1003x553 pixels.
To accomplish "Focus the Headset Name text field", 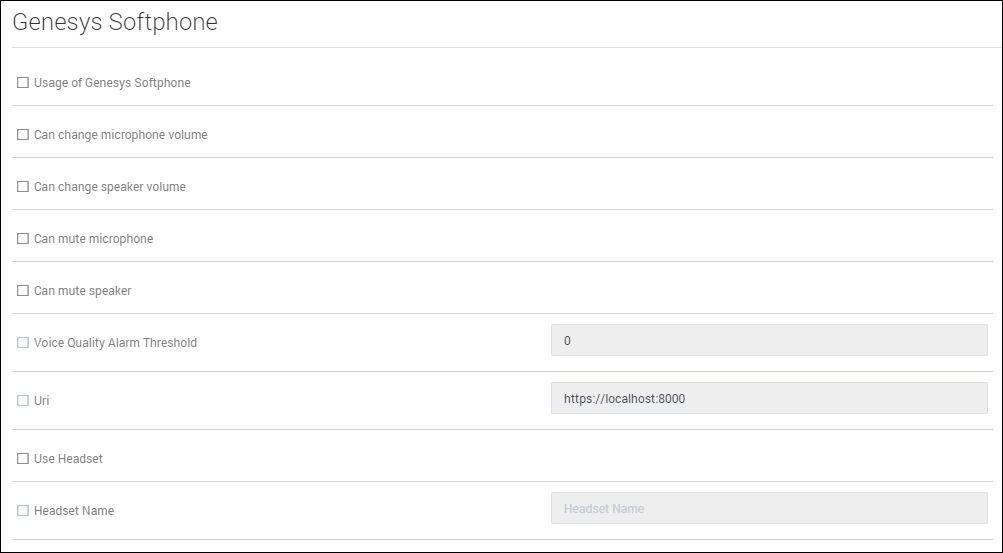I will [768, 508].
